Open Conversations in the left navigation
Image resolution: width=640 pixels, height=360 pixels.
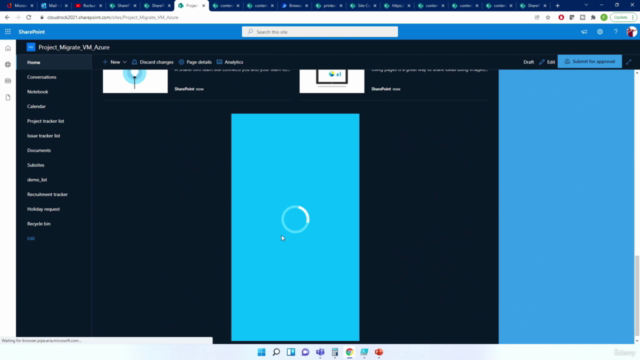coord(42,77)
